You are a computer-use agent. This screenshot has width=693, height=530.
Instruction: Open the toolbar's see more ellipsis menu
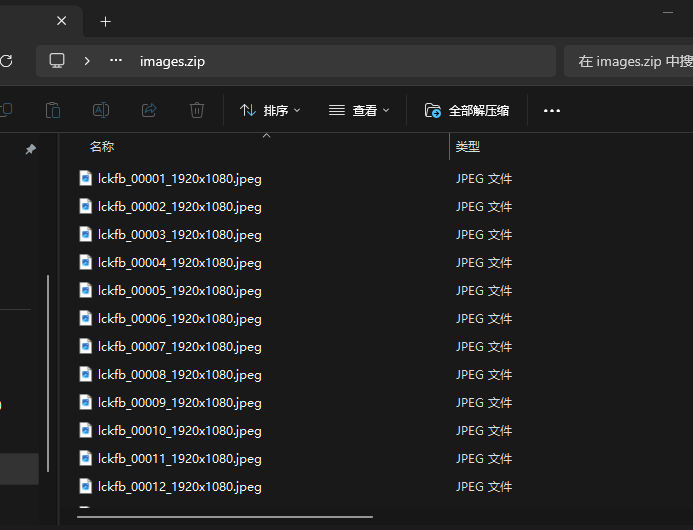(551, 110)
